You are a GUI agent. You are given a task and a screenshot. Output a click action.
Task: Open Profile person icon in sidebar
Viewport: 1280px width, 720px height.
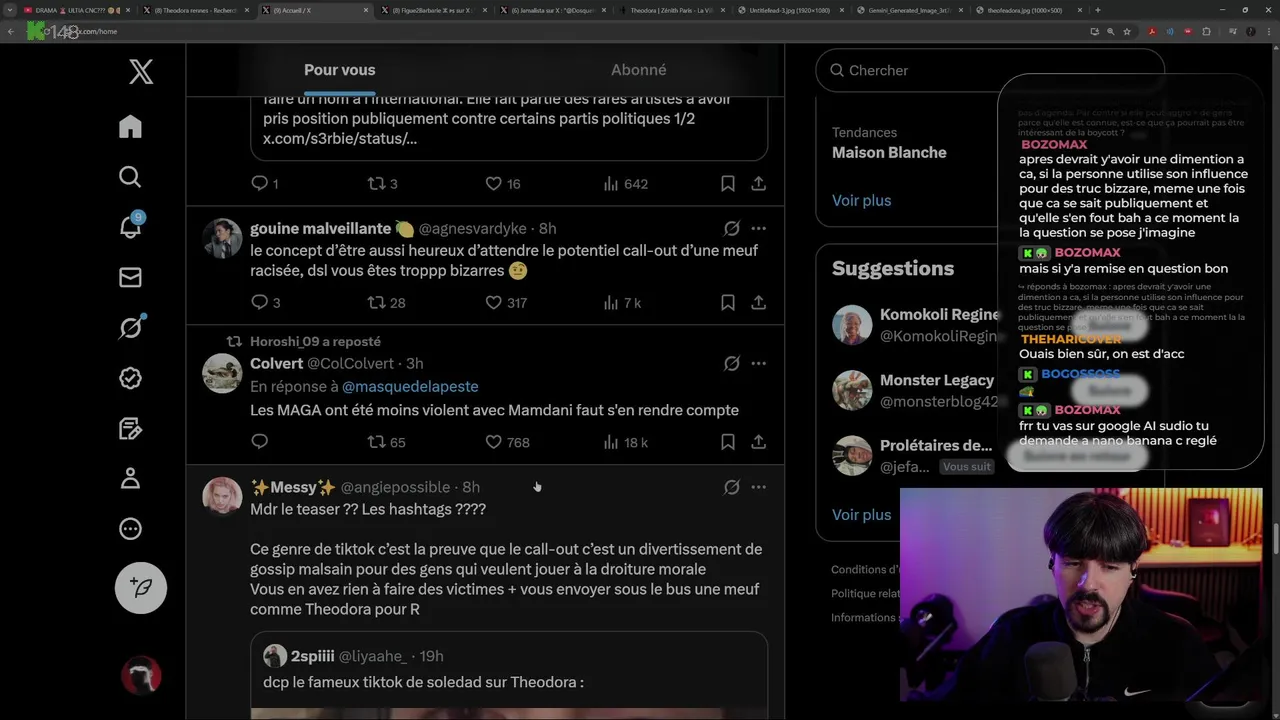click(130, 478)
